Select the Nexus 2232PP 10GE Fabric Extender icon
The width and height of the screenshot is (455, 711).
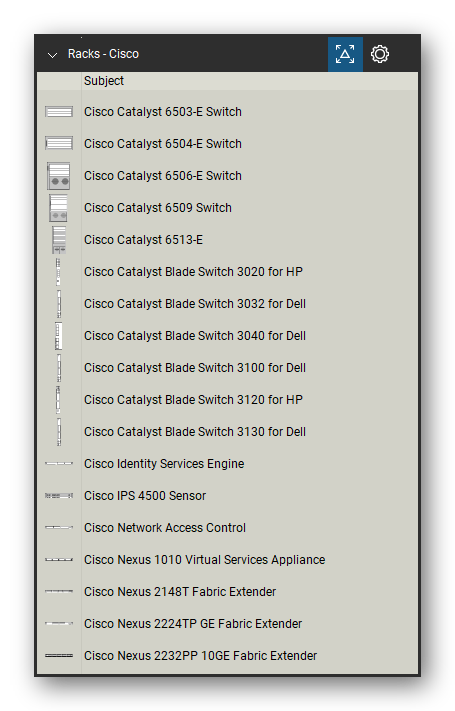point(59,655)
